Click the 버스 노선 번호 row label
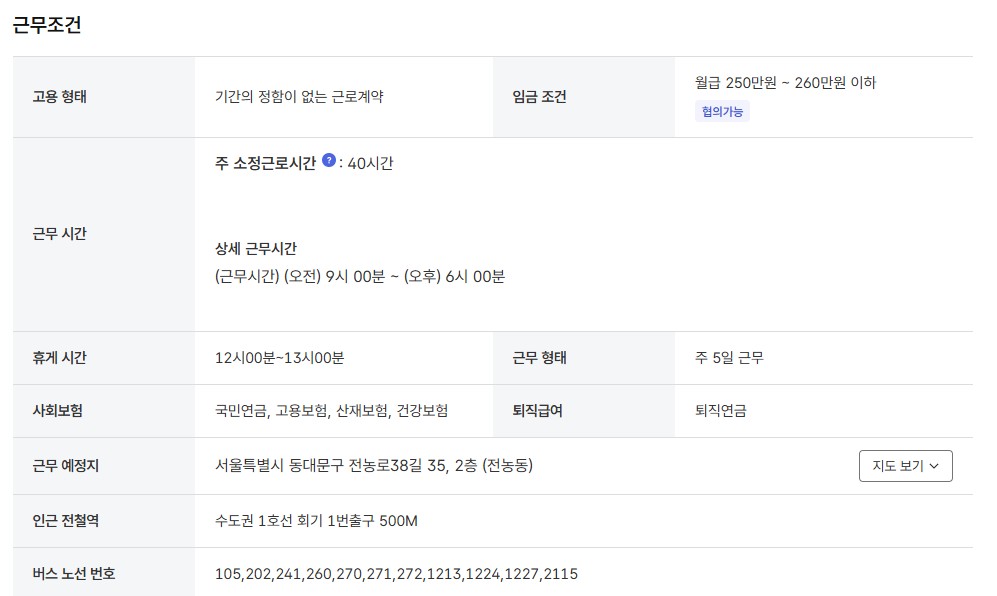 tap(74, 574)
